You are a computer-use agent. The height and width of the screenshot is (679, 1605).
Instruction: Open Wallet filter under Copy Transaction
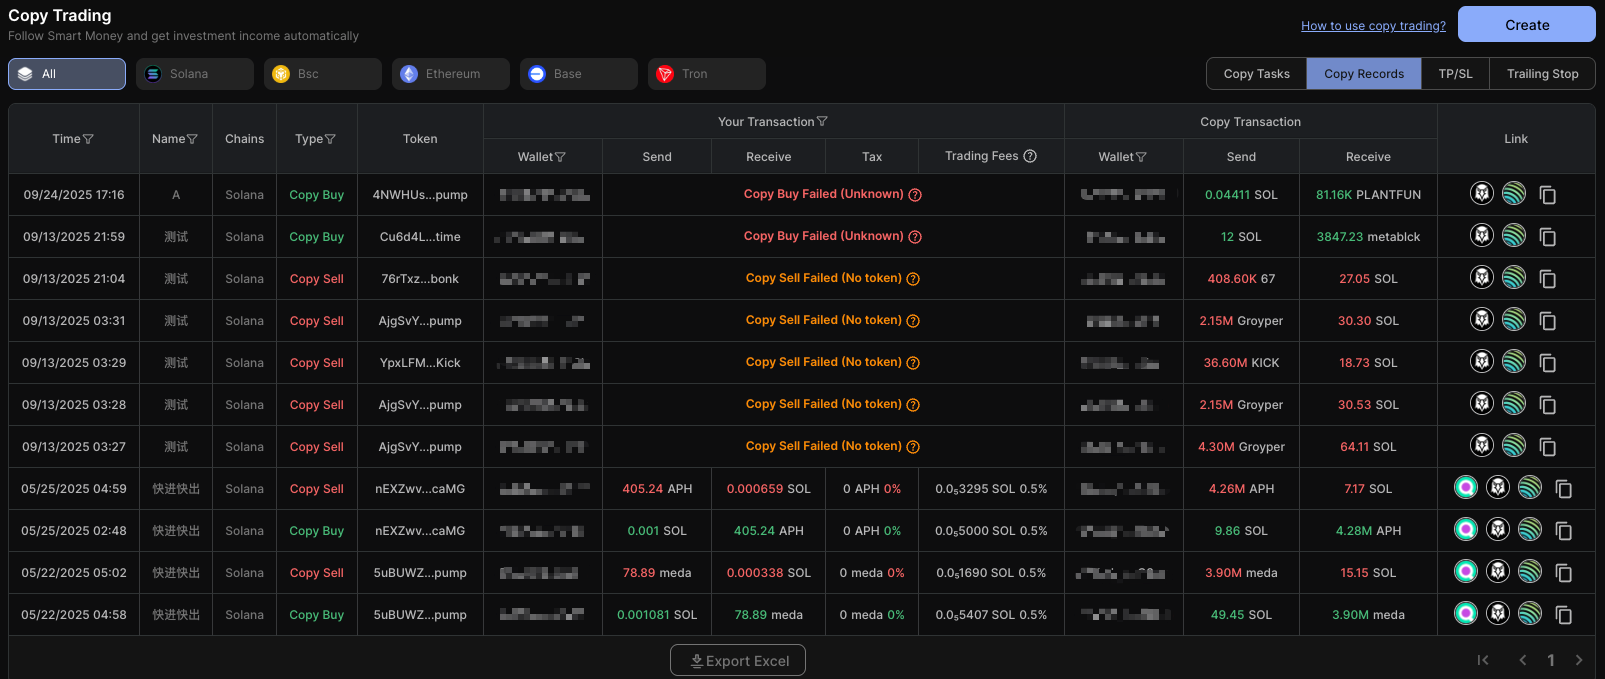pos(1141,157)
